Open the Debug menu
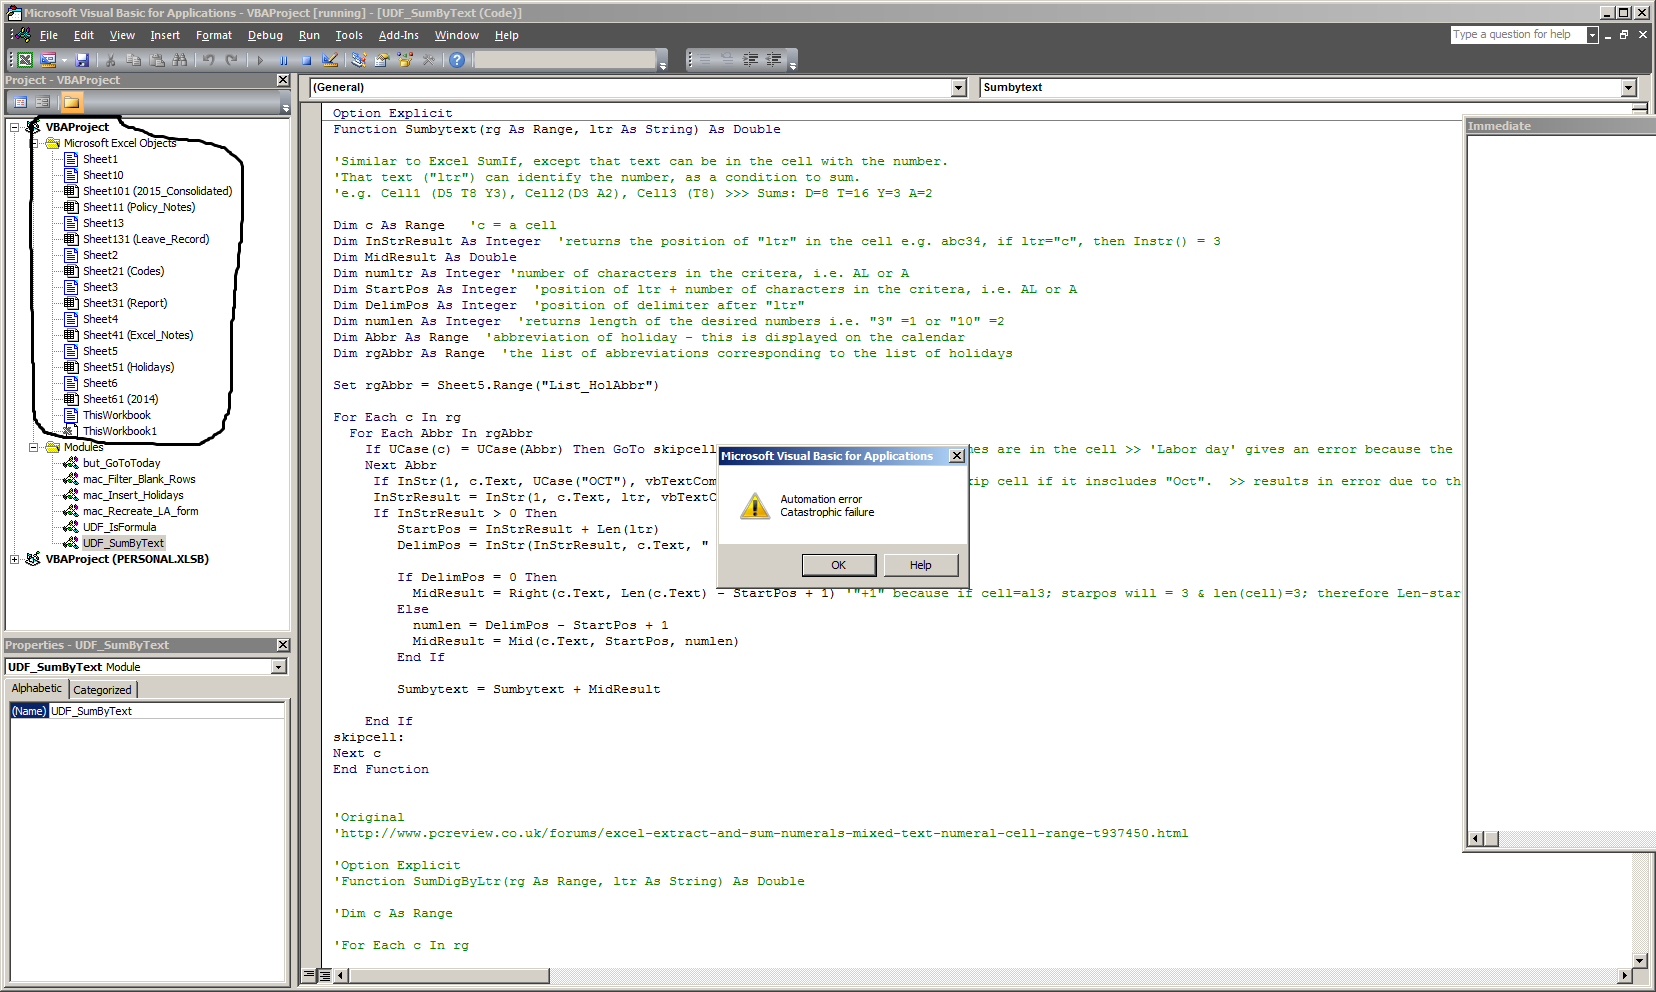Viewport: 1656px width, 992px height. [x=265, y=35]
